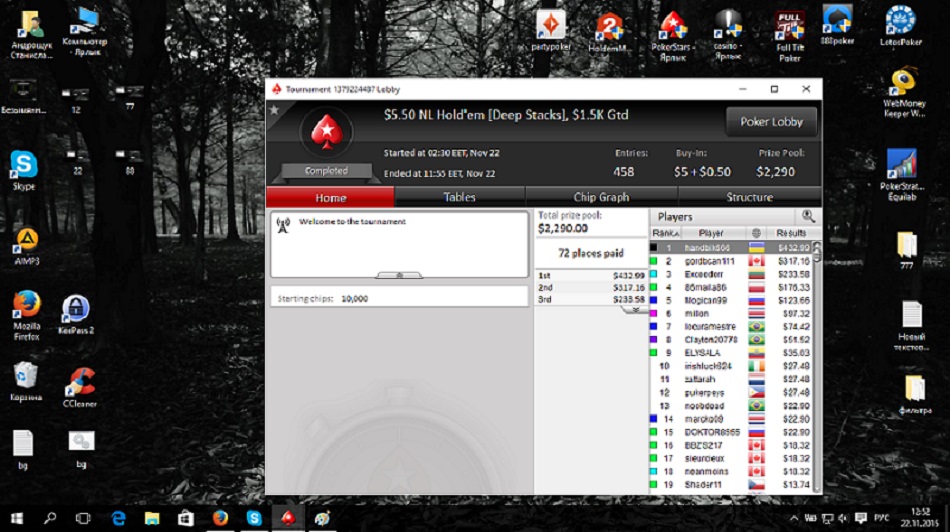The width and height of the screenshot is (950, 532).
Task: Open Skype desktop shortcut
Action: tap(24, 170)
